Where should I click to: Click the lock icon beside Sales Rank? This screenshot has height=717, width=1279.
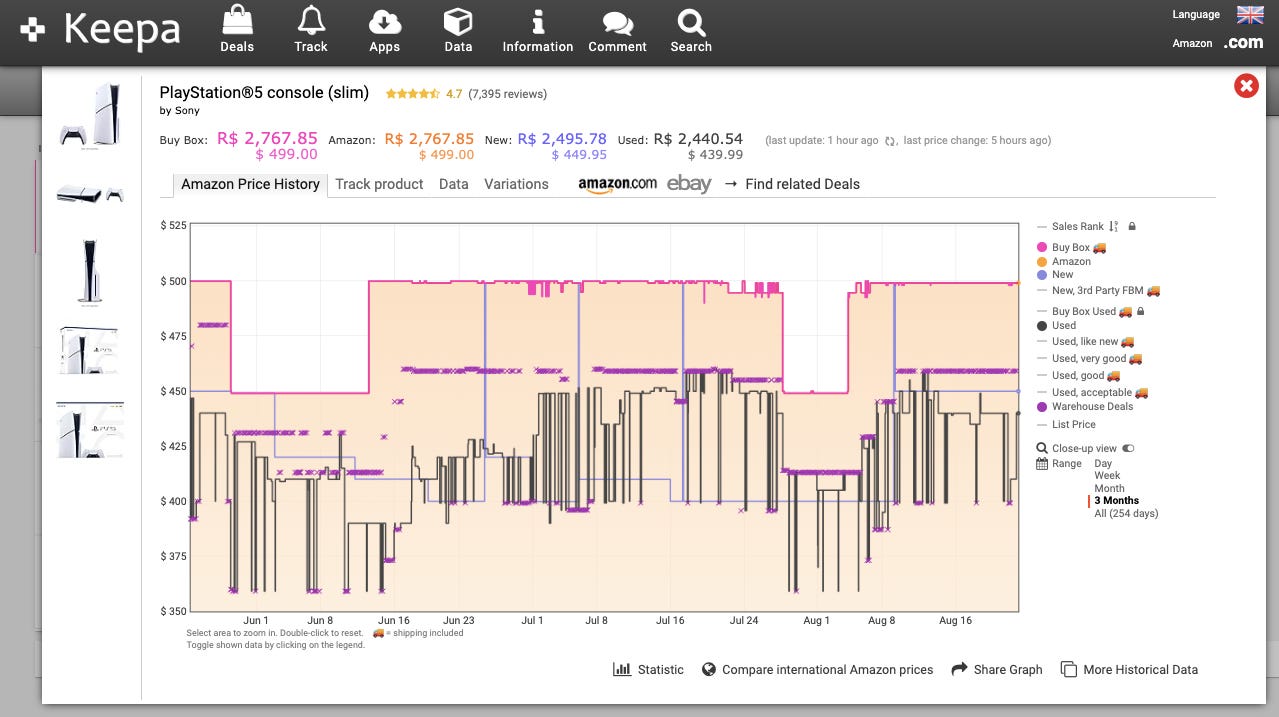tap(1132, 227)
